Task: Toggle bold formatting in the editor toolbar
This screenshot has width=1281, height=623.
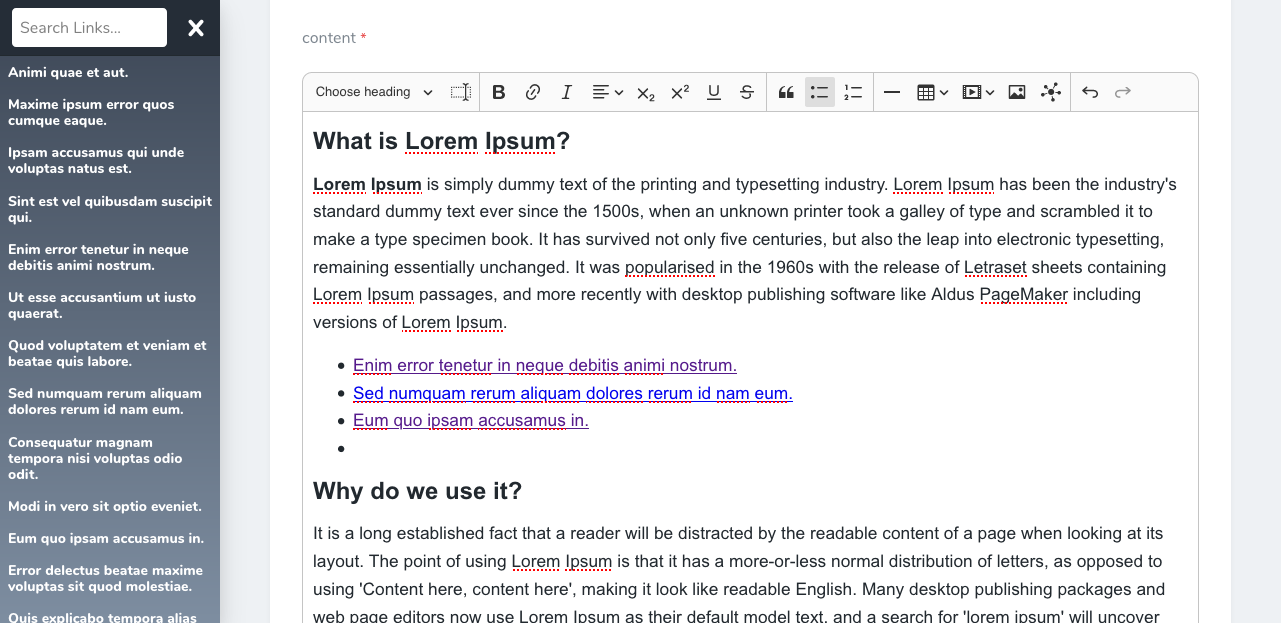Action: 499,92
